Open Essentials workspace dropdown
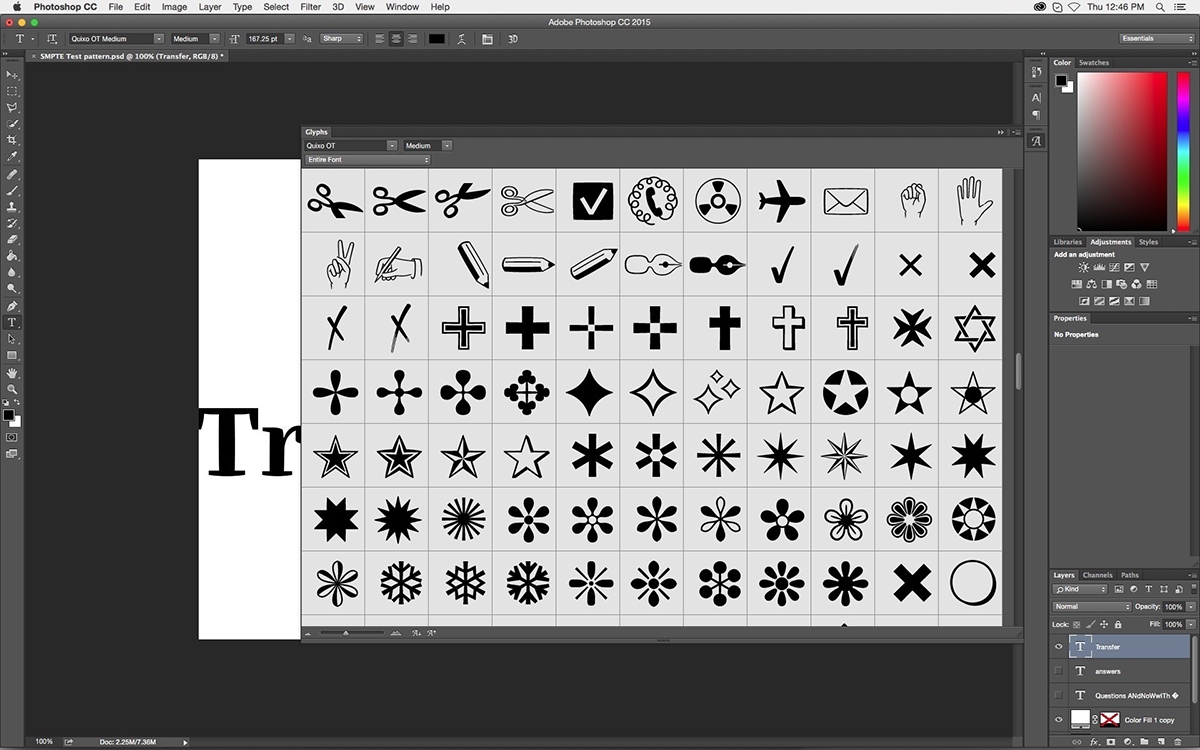 coord(1157,39)
